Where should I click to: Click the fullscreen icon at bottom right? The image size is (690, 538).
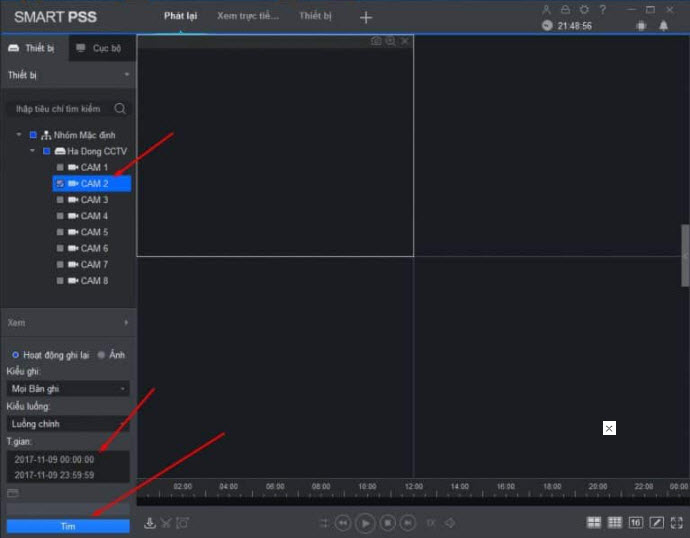click(x=677, y=522)
